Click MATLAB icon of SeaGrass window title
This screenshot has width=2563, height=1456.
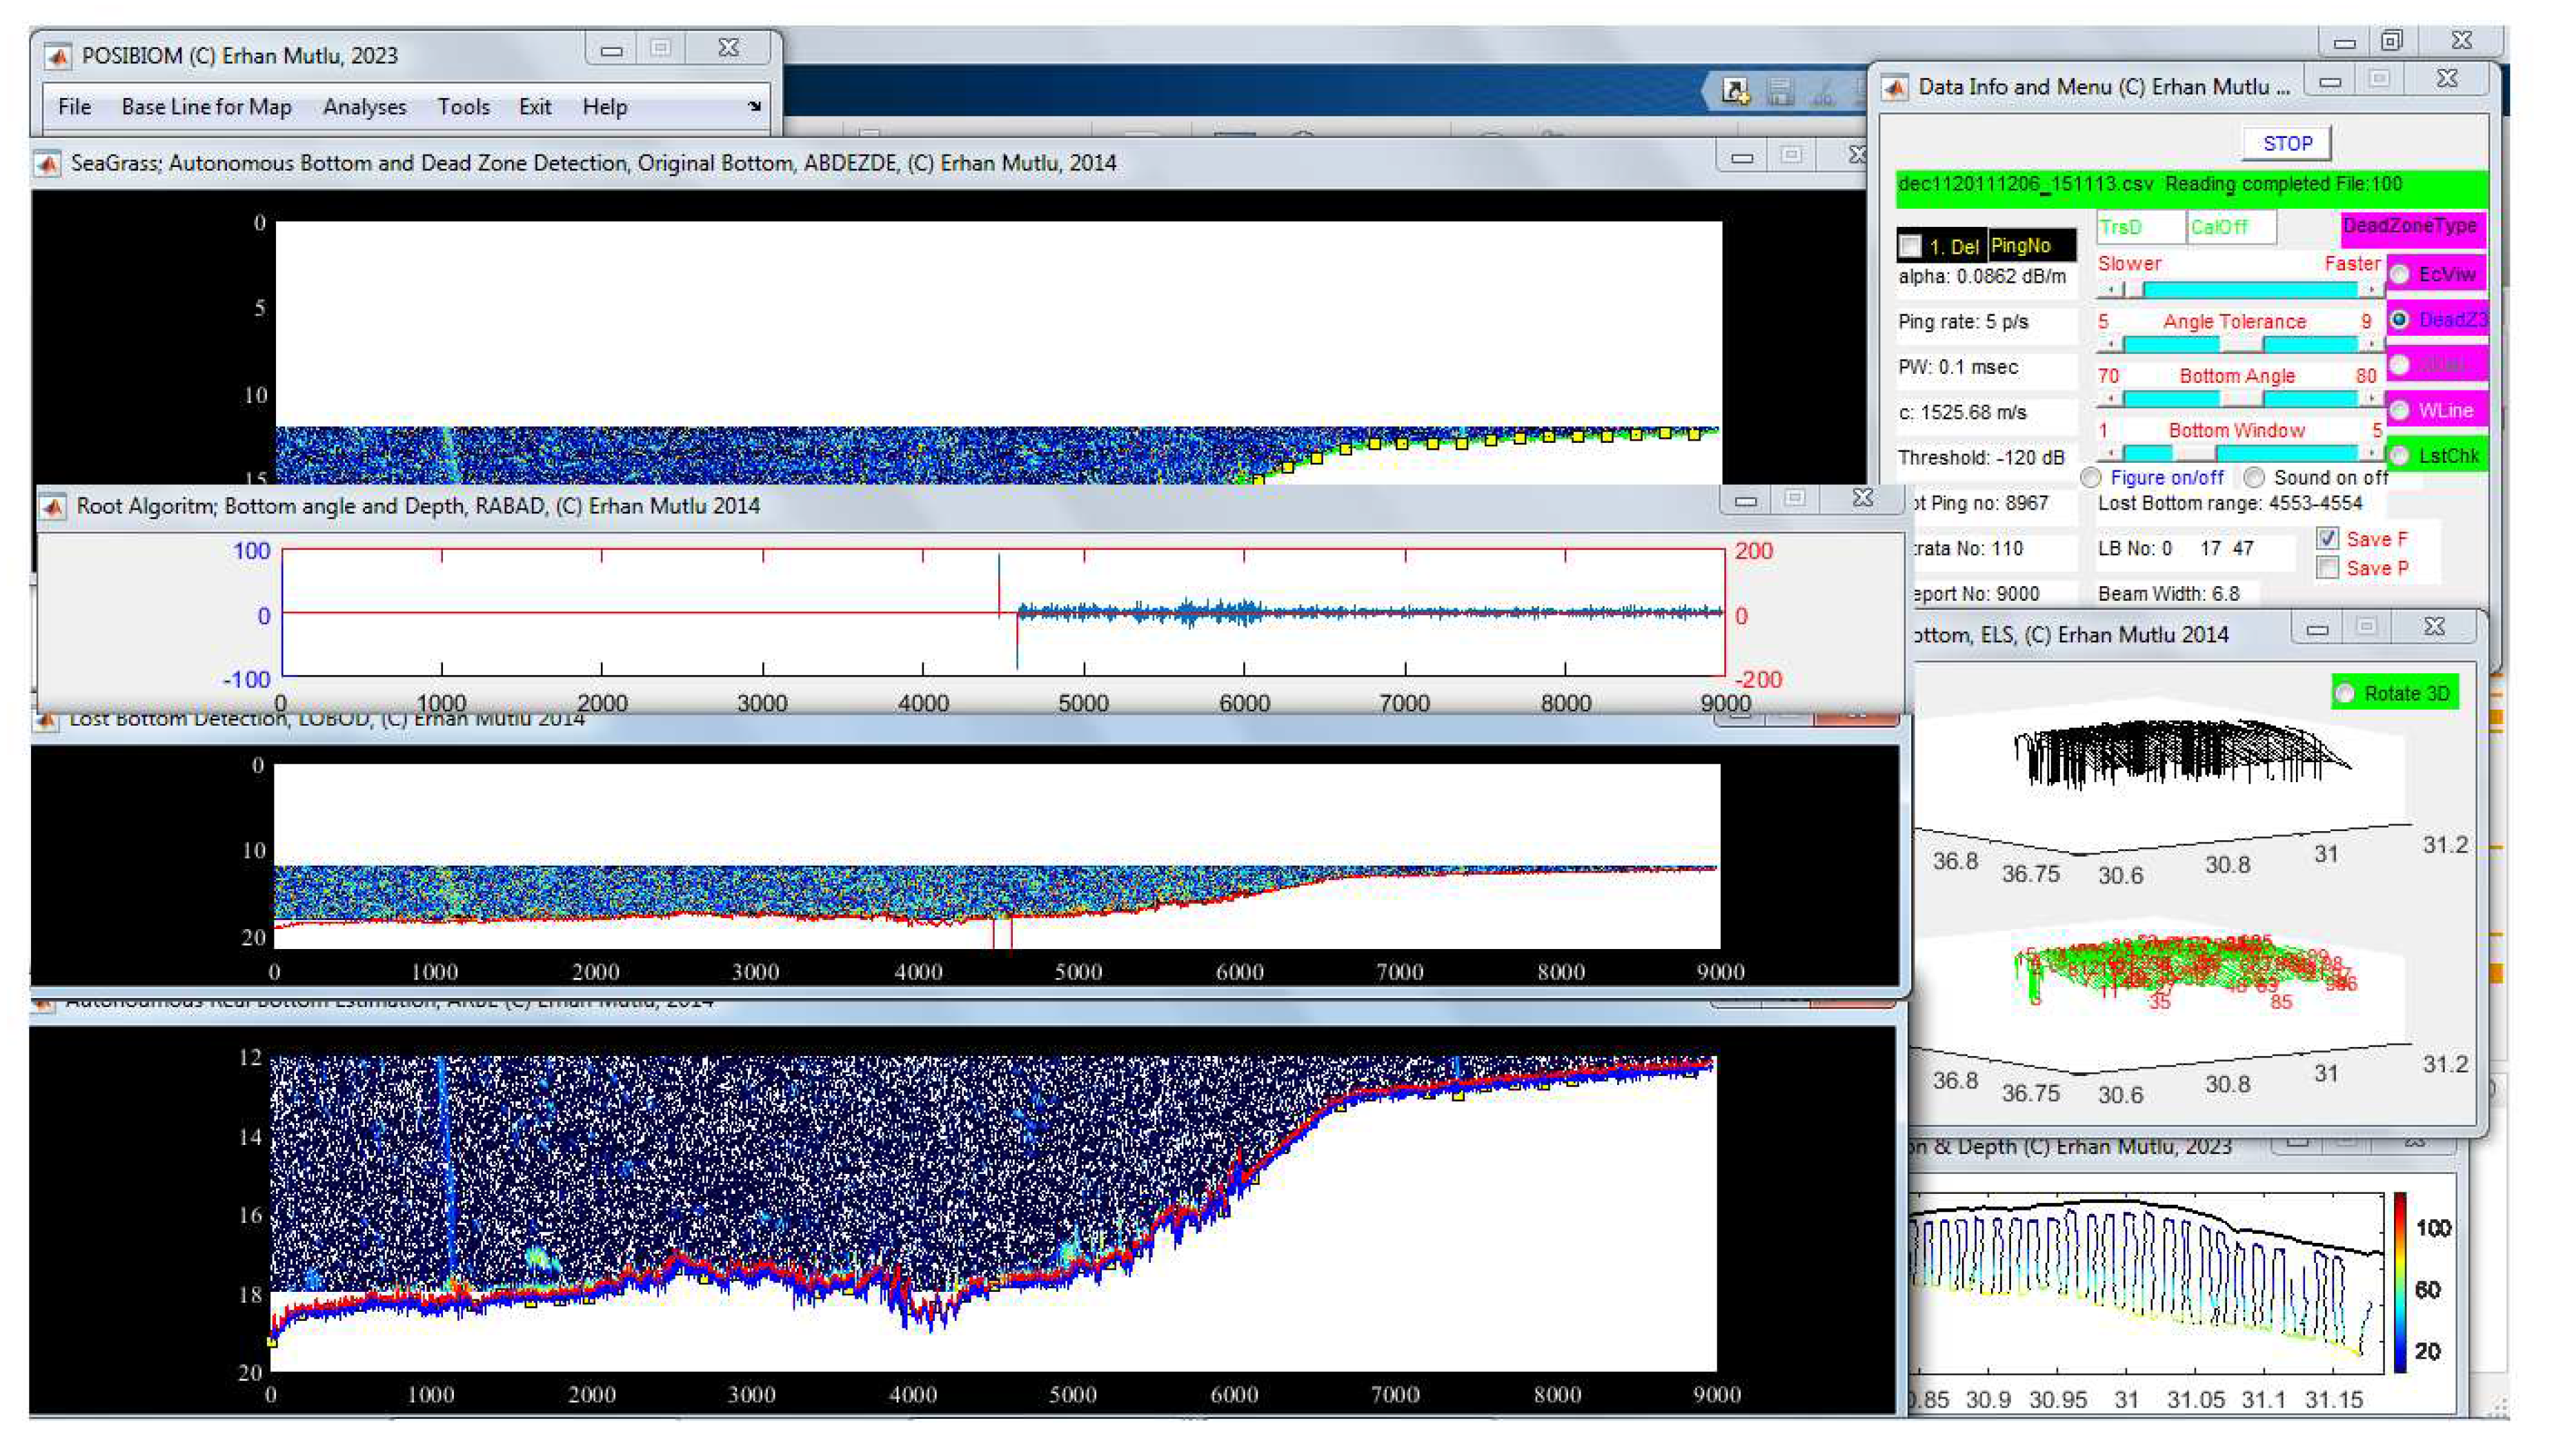click(47, 164)
